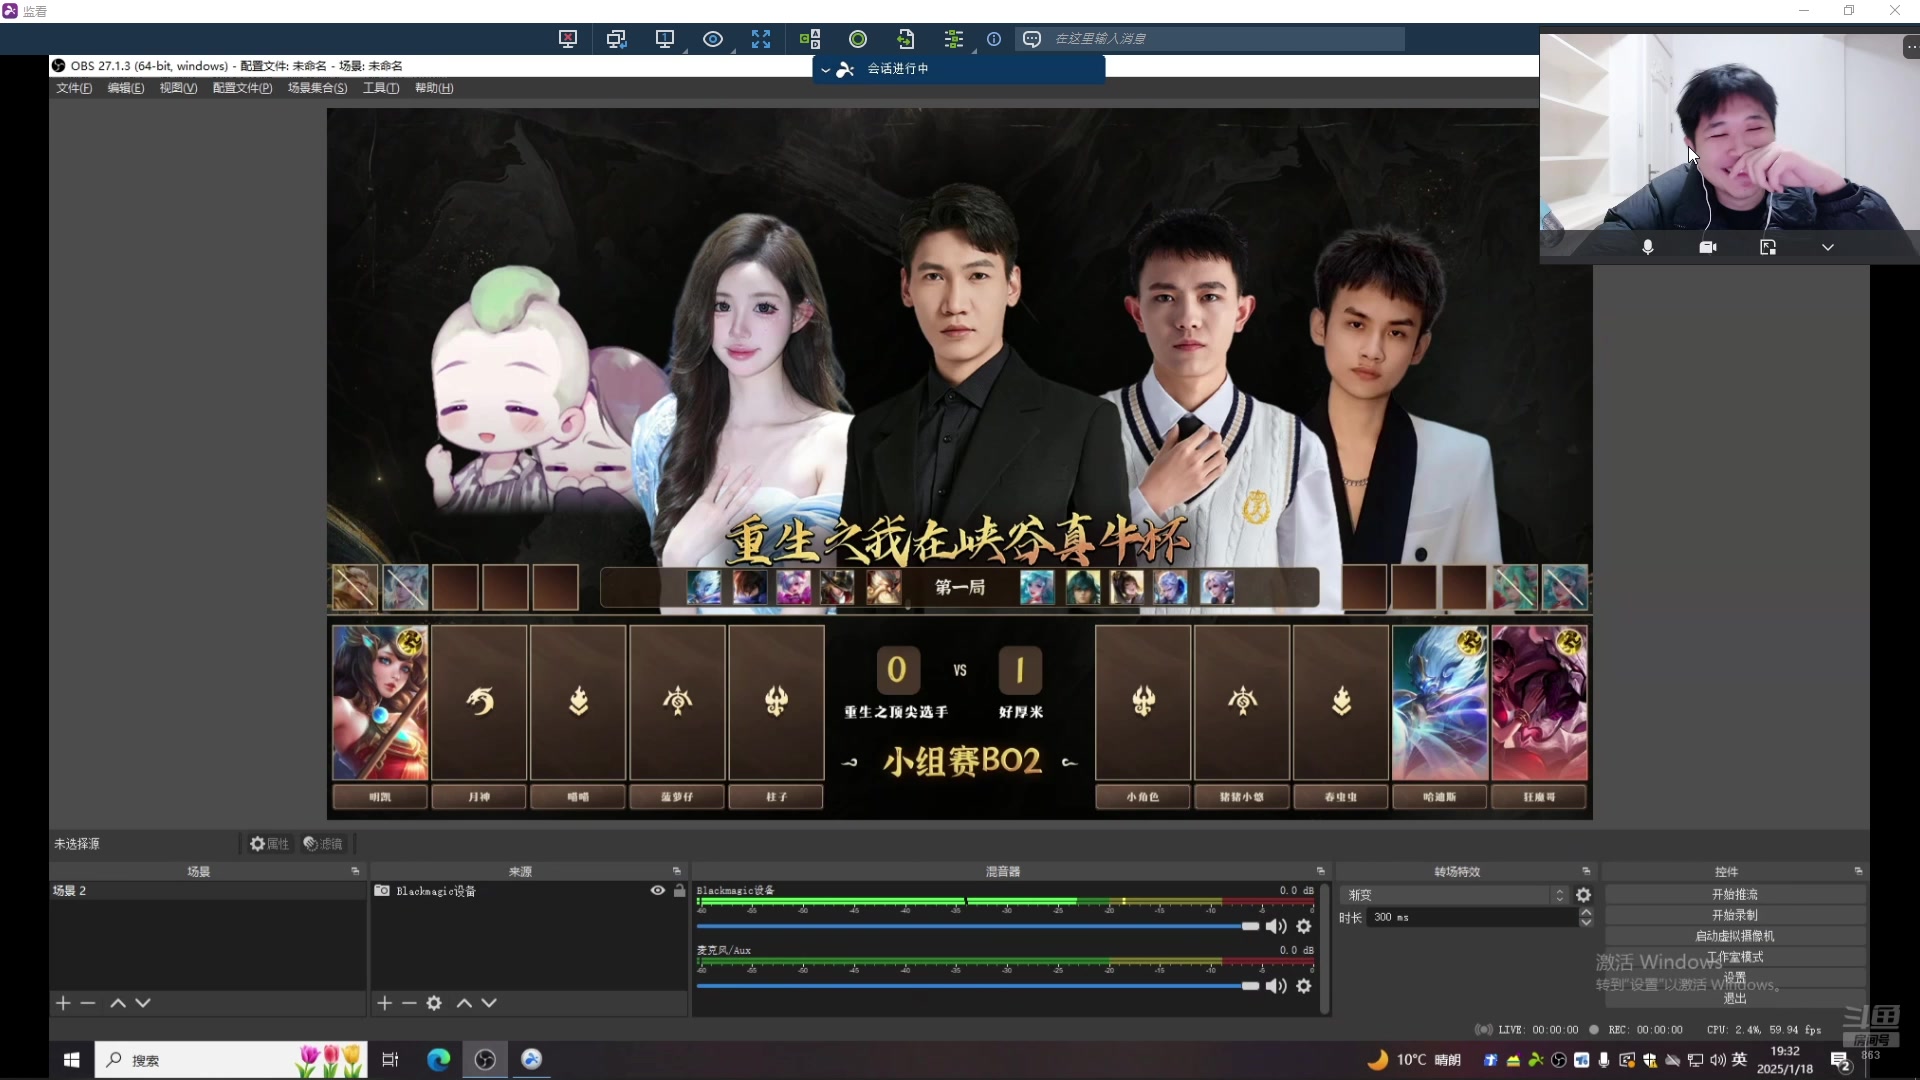This screenshot has width=1920, height=1080.
Task: Open the 帮助(H) menu in OBS
Action: (x=434, y=88)
